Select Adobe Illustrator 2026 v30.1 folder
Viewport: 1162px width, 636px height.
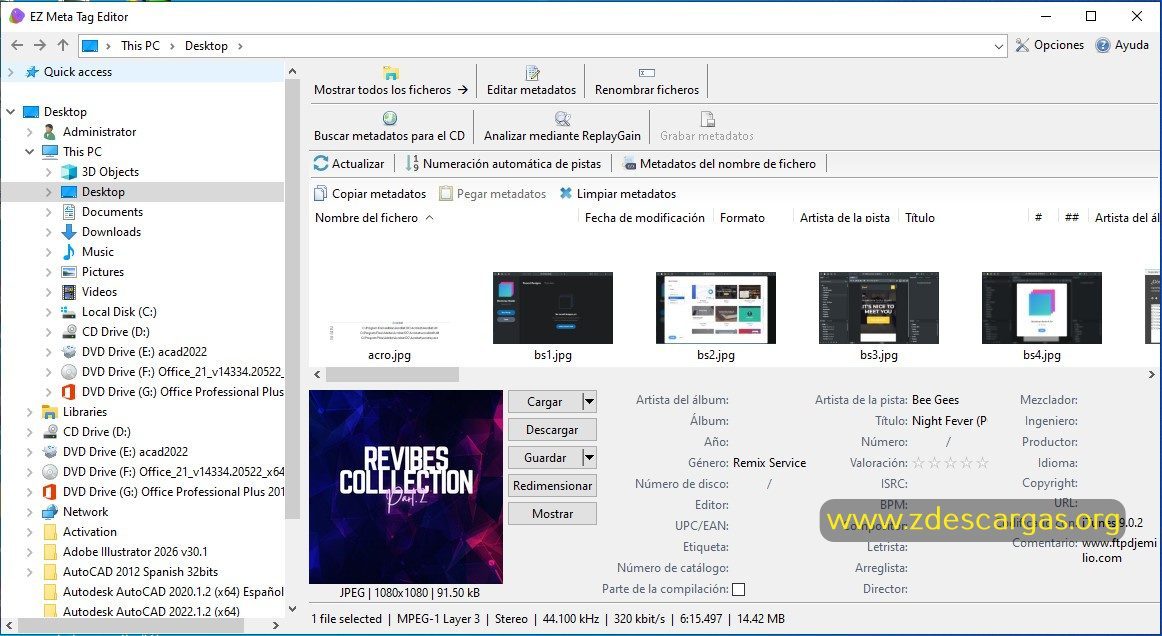[135, 552]
